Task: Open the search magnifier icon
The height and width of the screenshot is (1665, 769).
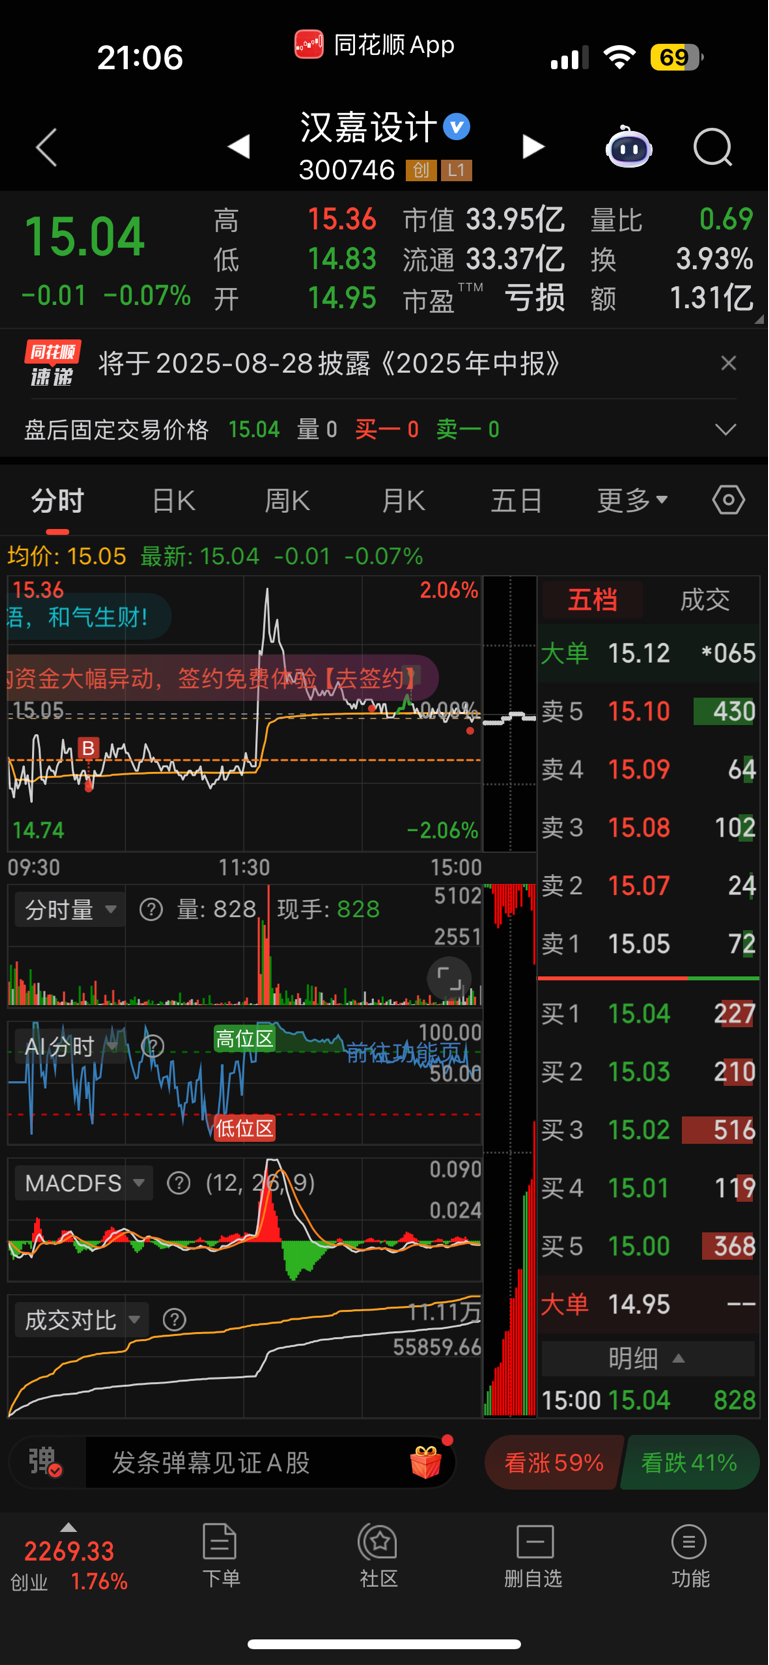Action: pyautogui.click(x=713, y=148)
